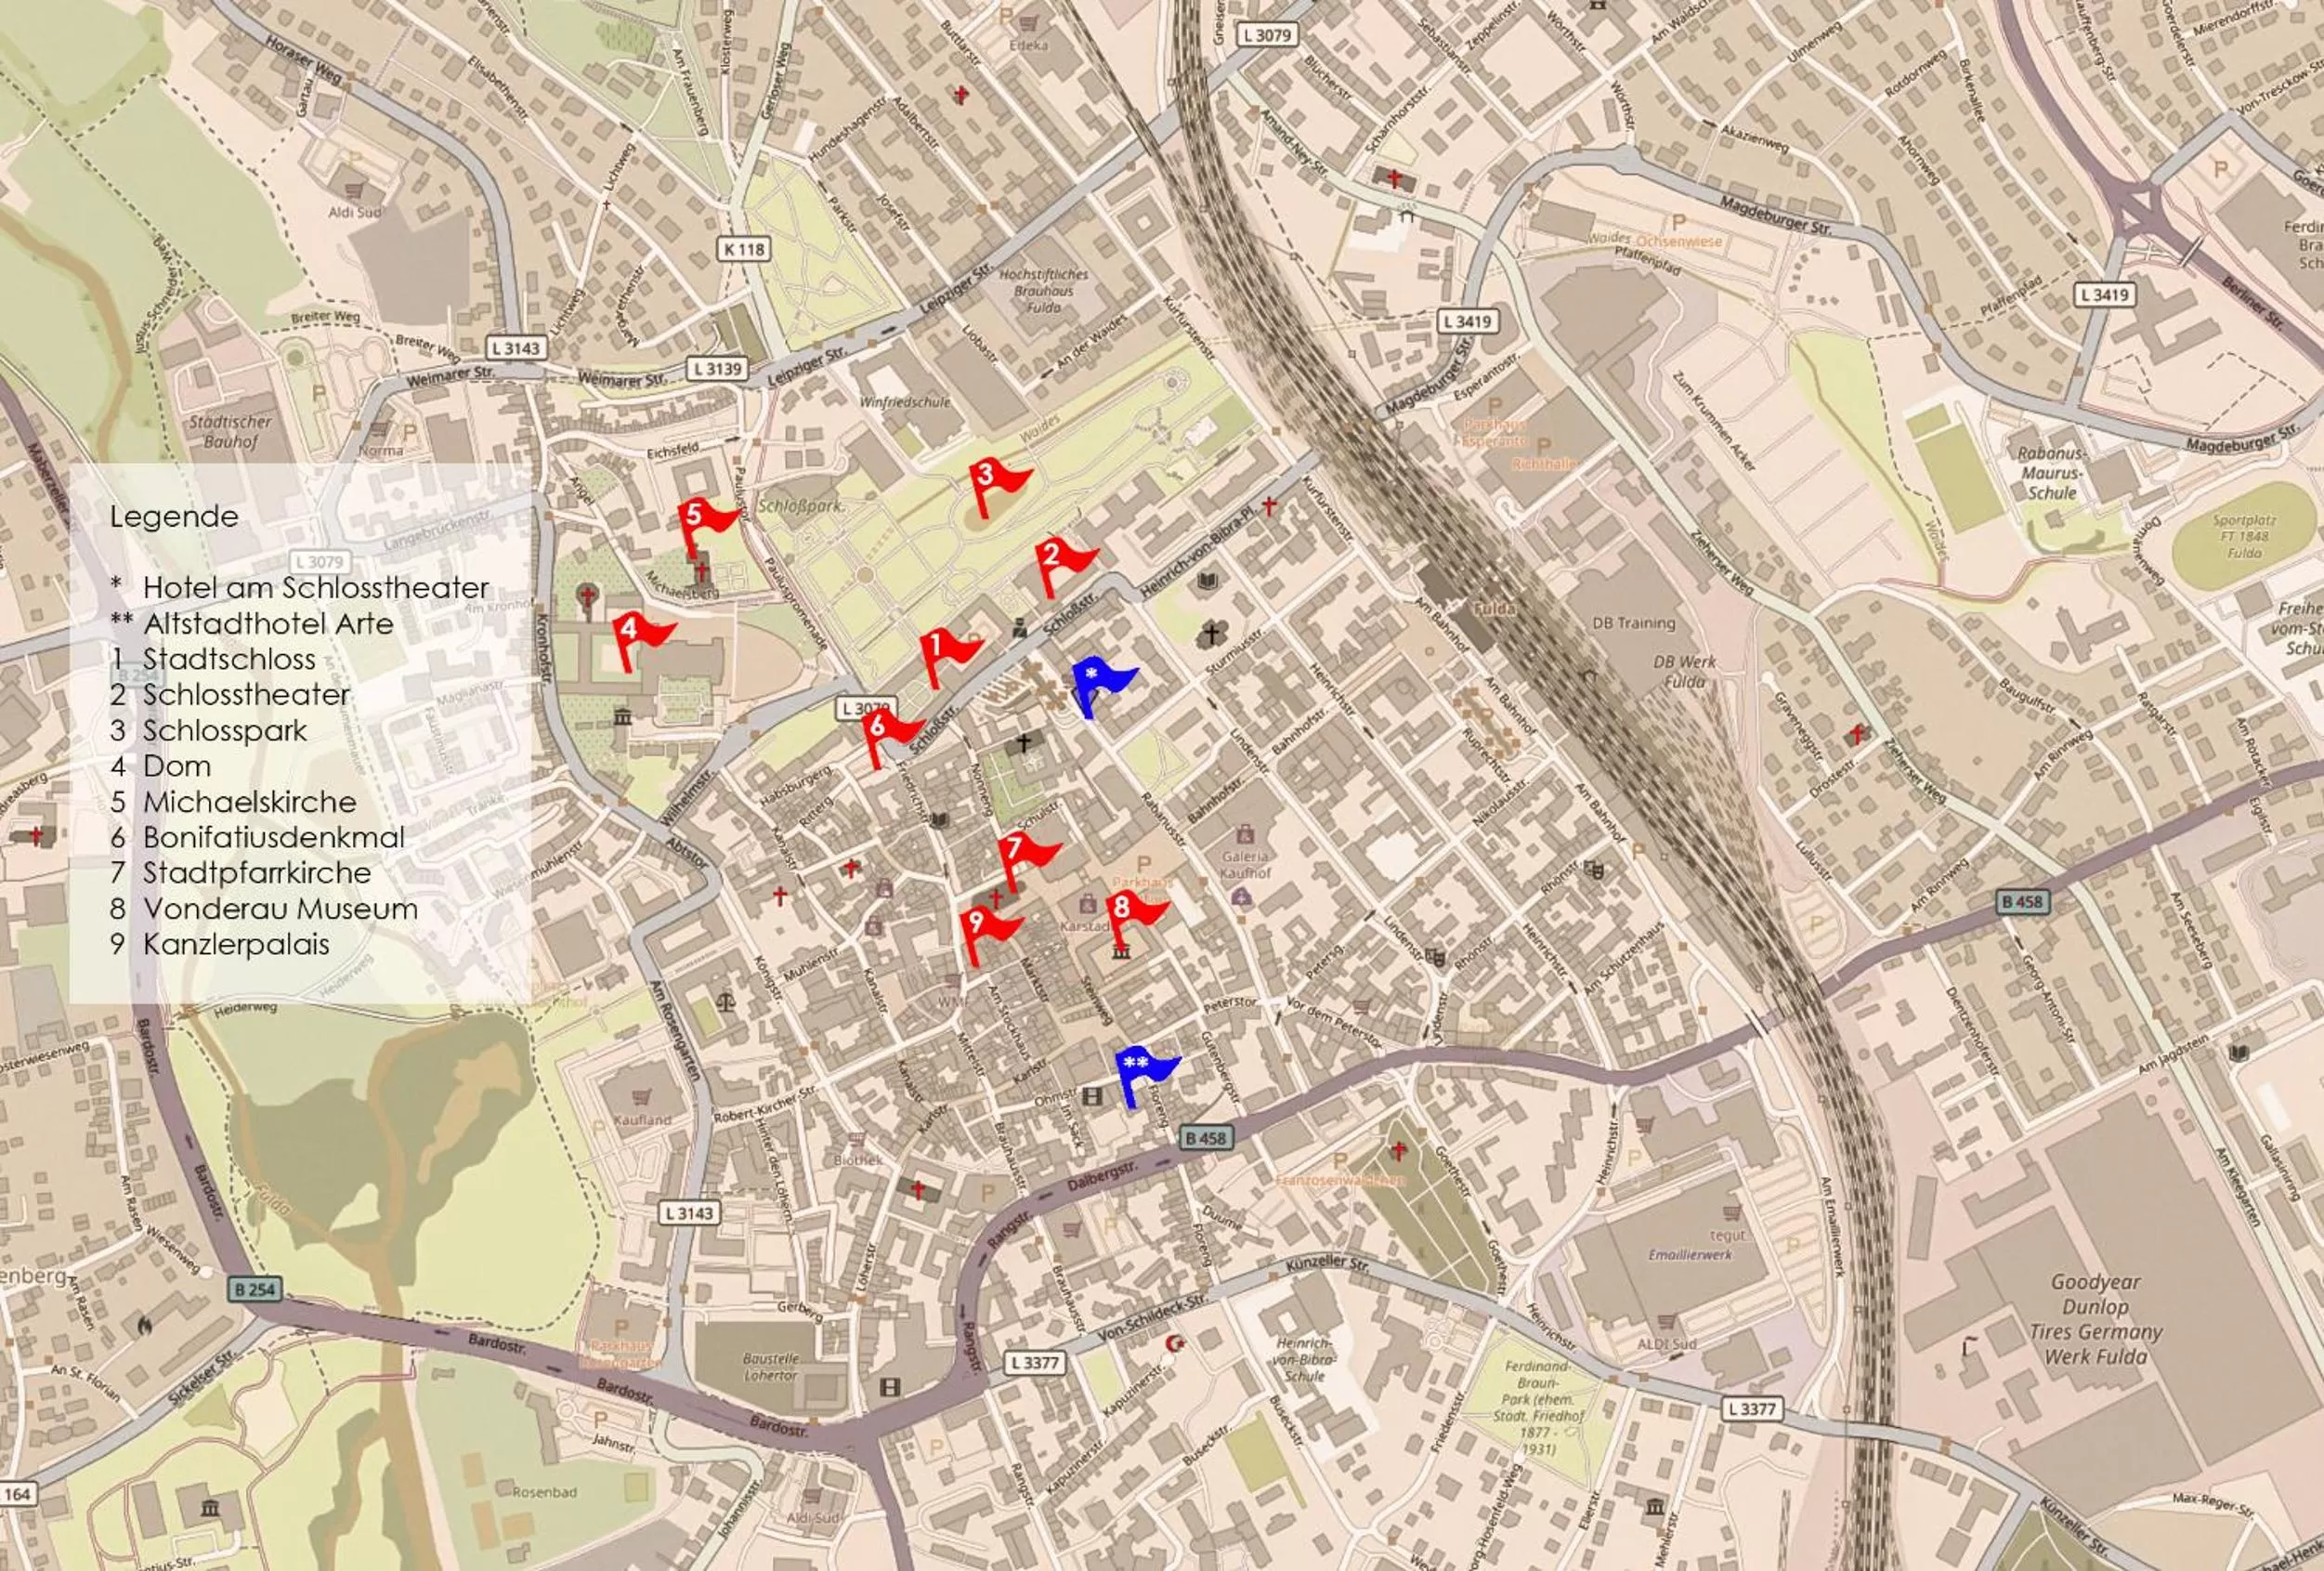
Task: Click the Legende heading
Action: (174, 517)
